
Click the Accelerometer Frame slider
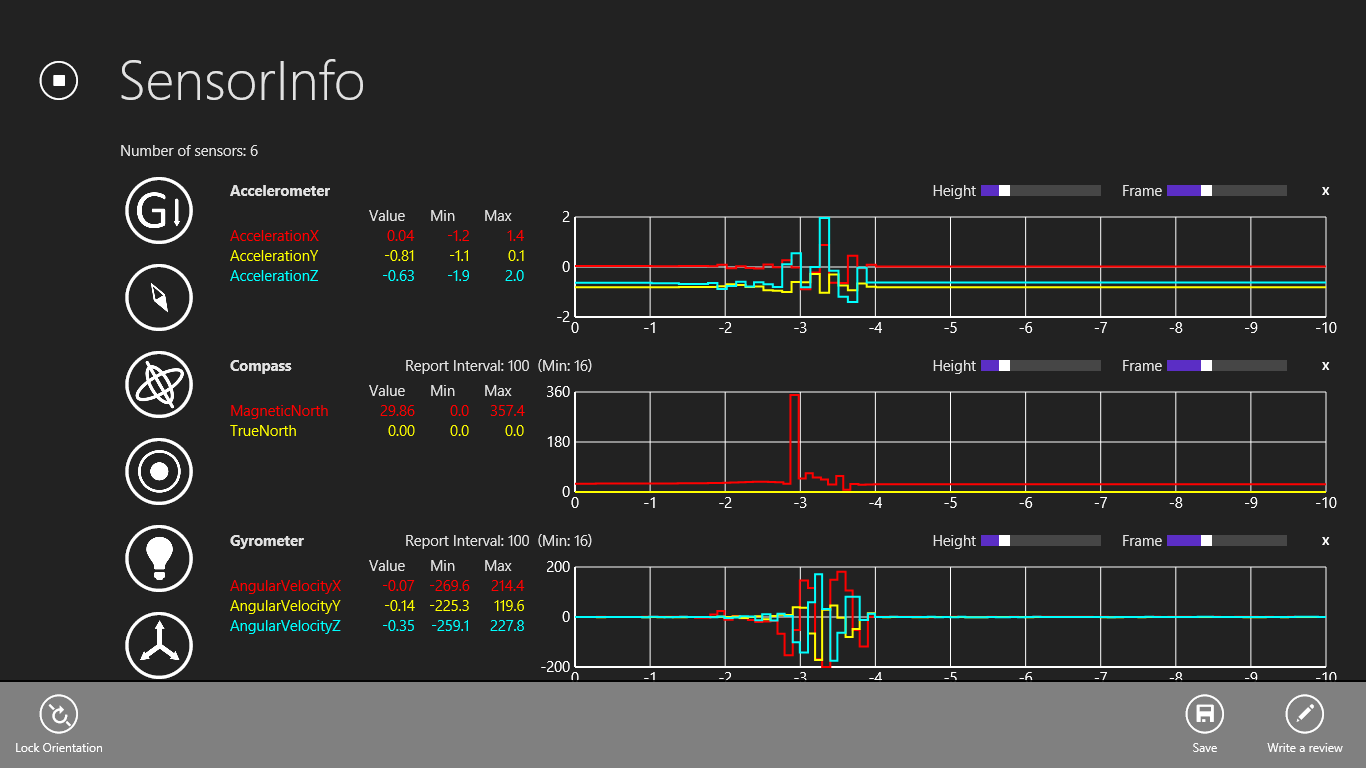coord(1207,190)
